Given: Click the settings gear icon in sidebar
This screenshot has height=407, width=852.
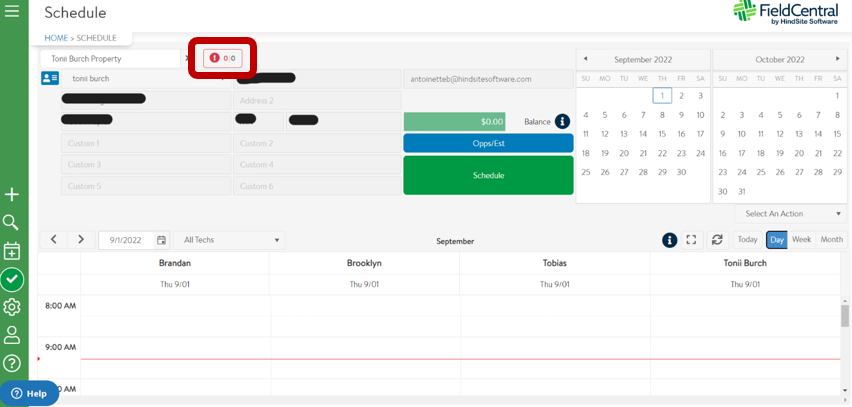Looking at the screenshot, I should [x=12, y=307].
